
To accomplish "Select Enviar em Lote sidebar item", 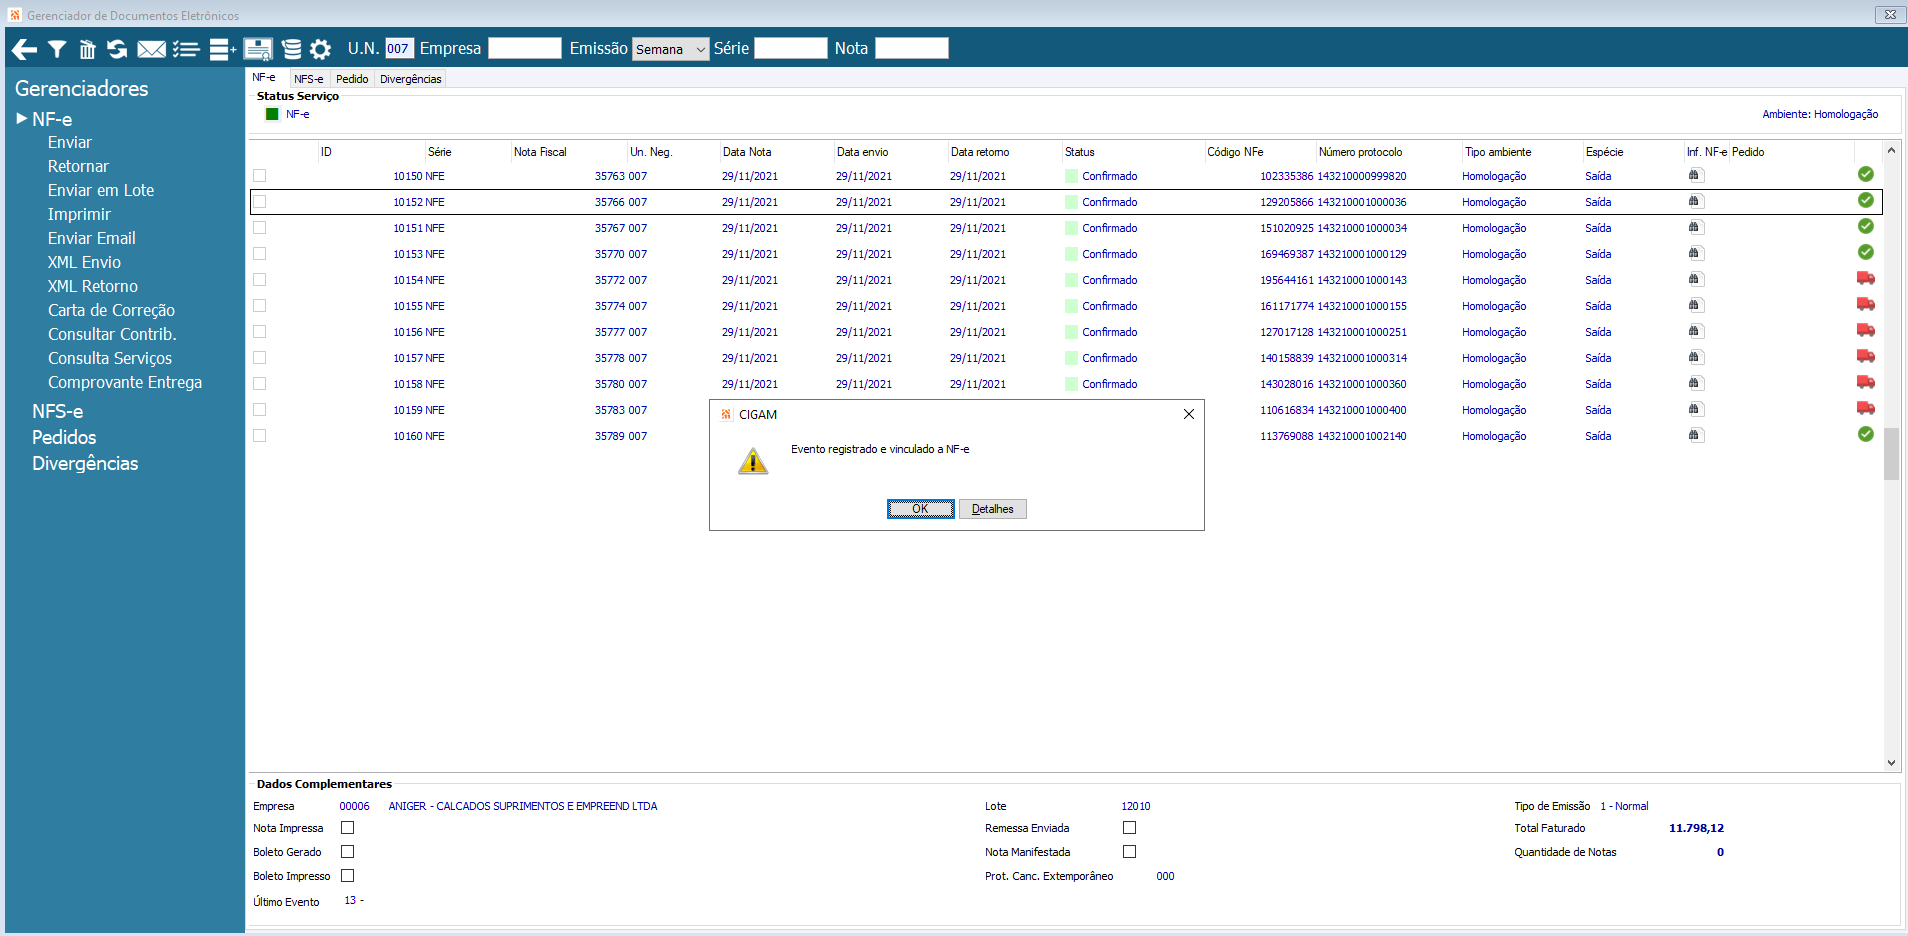I will (x=101, y=190).
